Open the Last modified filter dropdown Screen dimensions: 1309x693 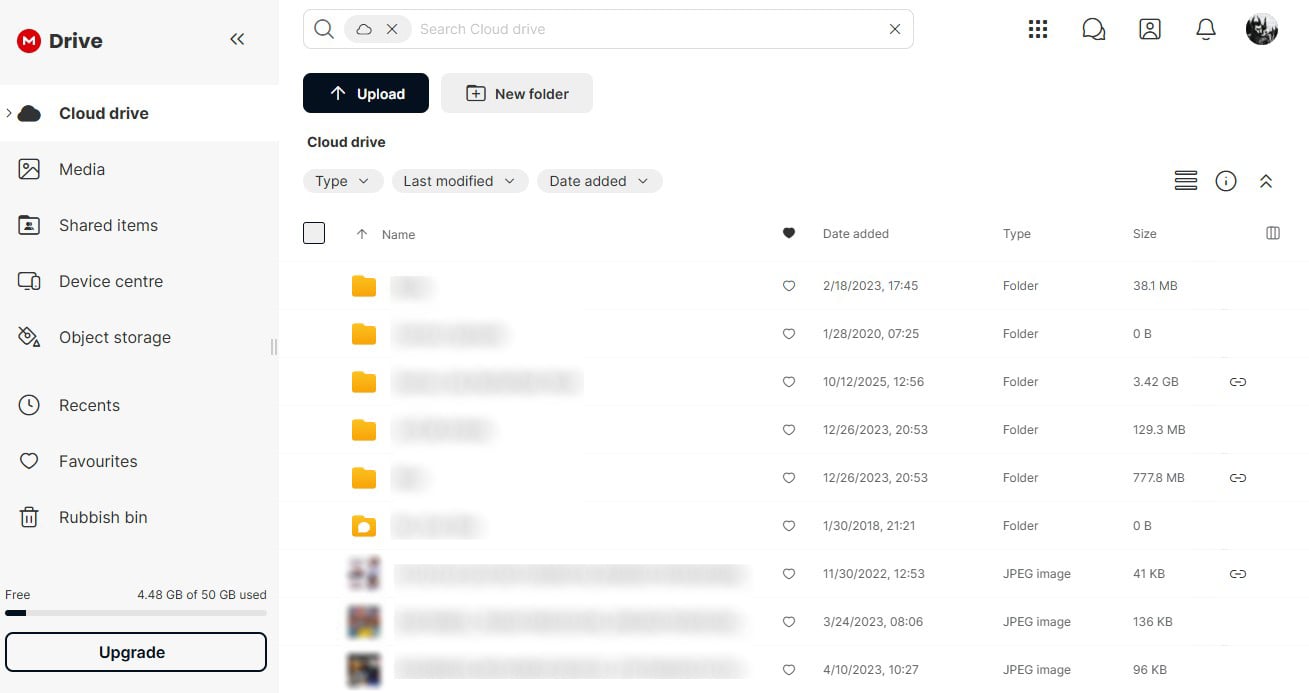[x=460, y=181]
